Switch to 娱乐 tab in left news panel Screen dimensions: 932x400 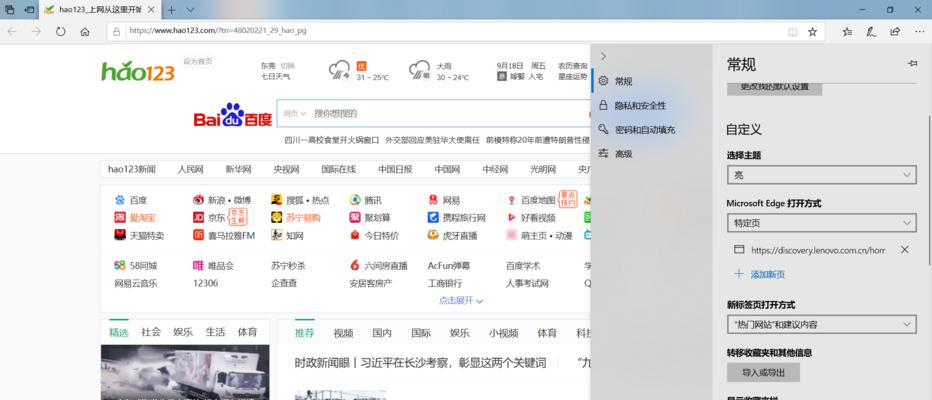(x=183, y=332)
